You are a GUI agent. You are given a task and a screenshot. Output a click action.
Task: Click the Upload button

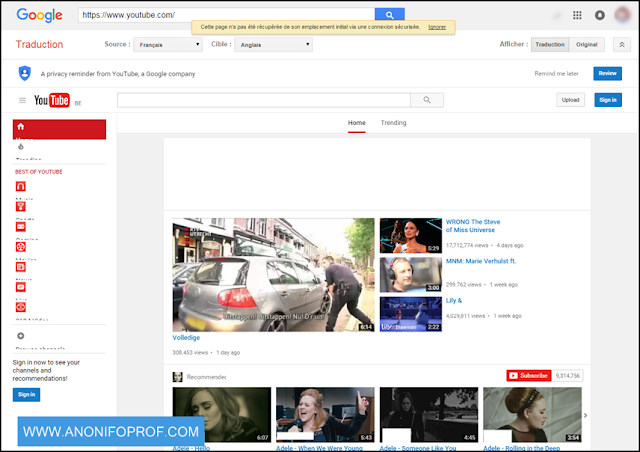571,100
